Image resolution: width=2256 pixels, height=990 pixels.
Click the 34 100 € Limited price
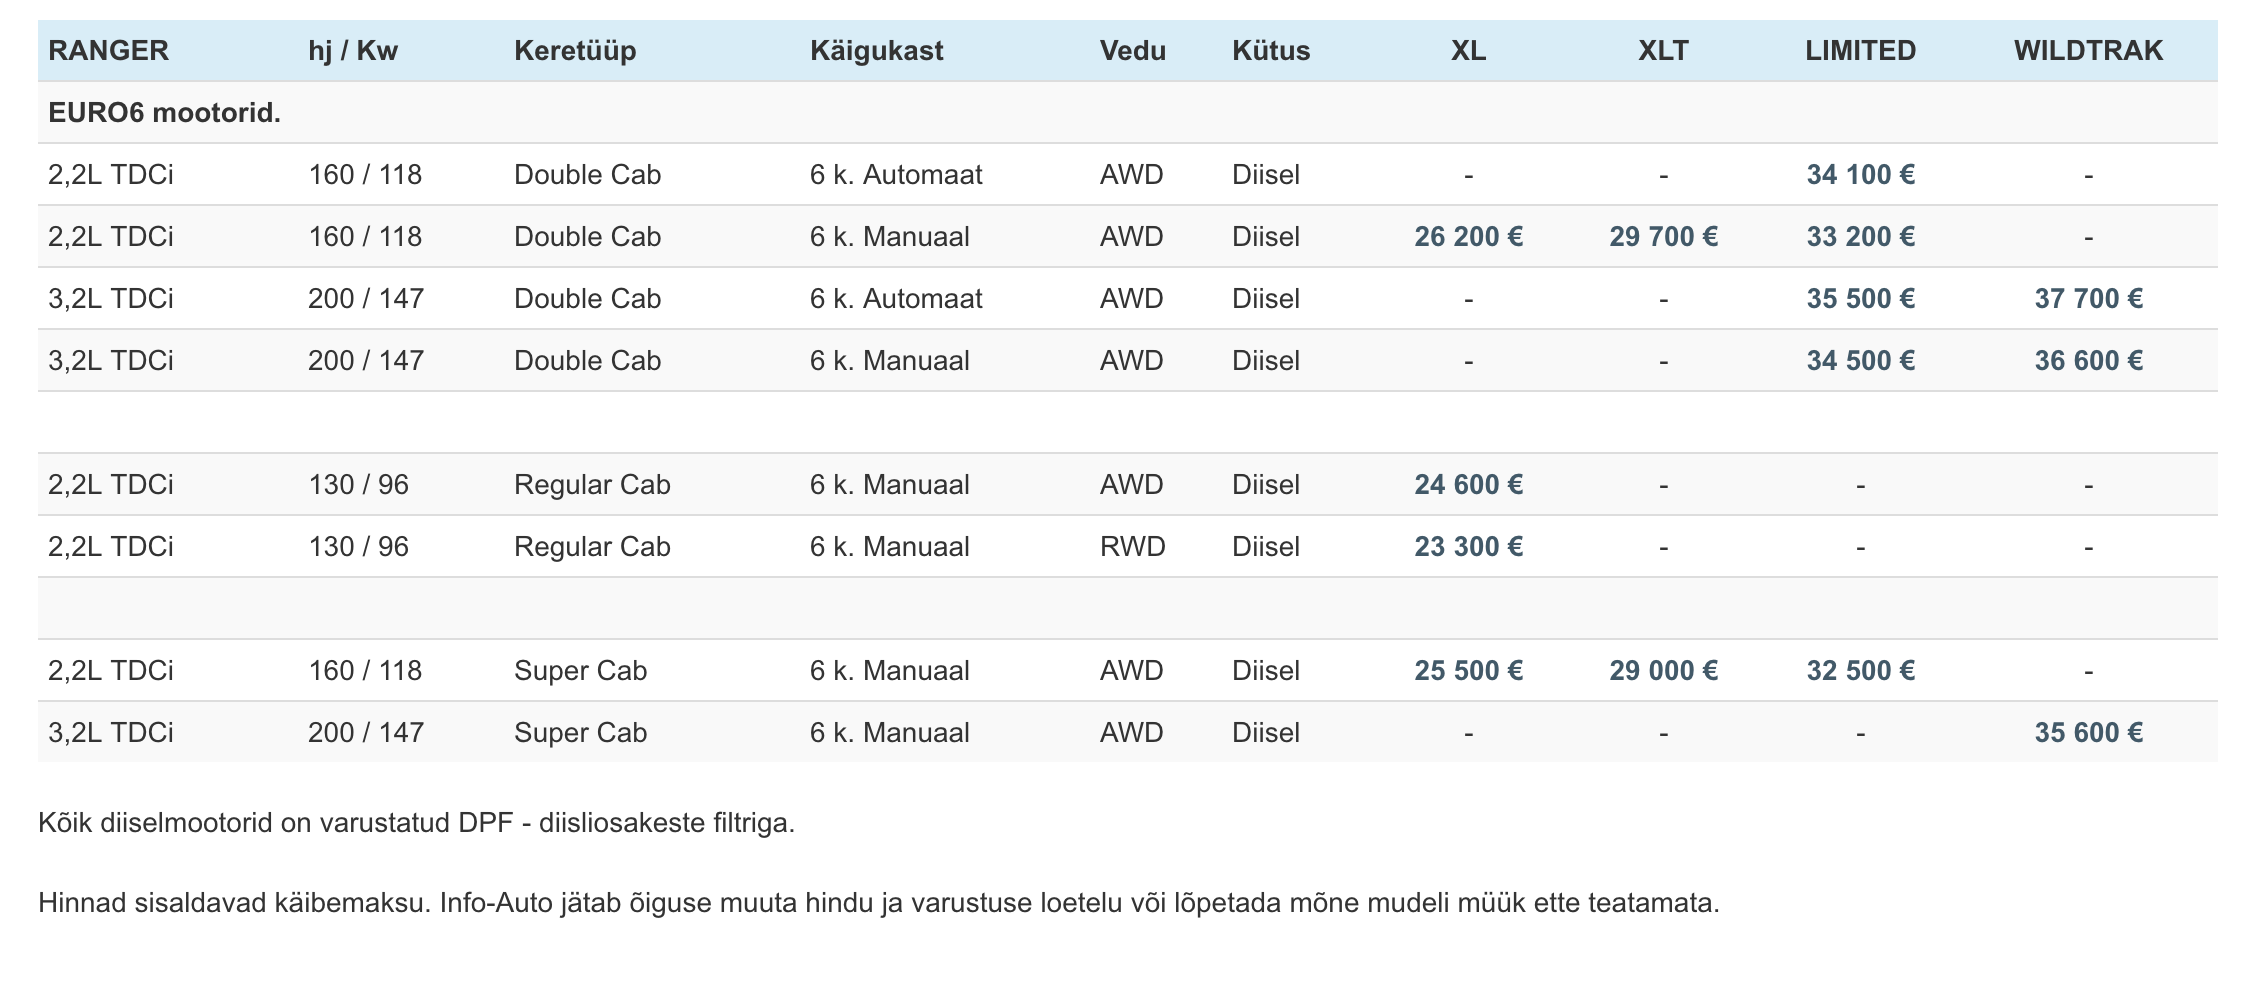click(1860, 175)
